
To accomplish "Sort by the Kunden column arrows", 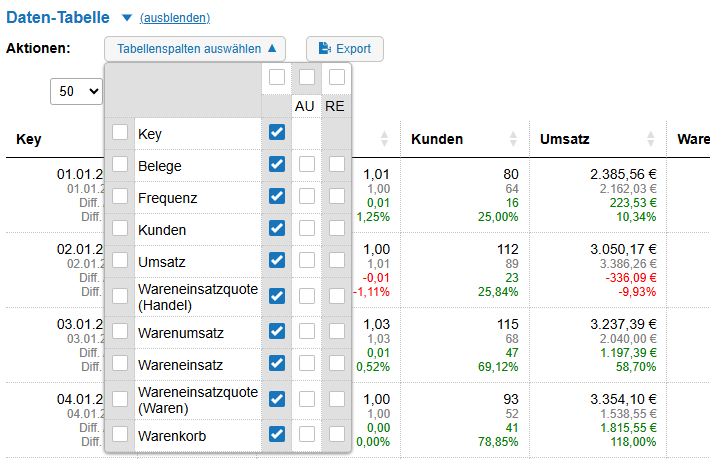I will pos(514,139).
